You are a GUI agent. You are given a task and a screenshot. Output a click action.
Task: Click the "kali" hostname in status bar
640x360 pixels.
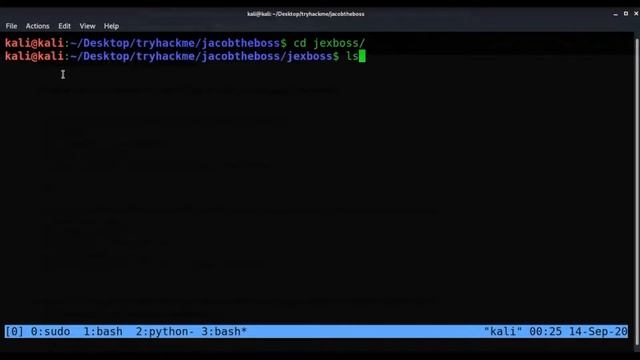pos(503,331)
